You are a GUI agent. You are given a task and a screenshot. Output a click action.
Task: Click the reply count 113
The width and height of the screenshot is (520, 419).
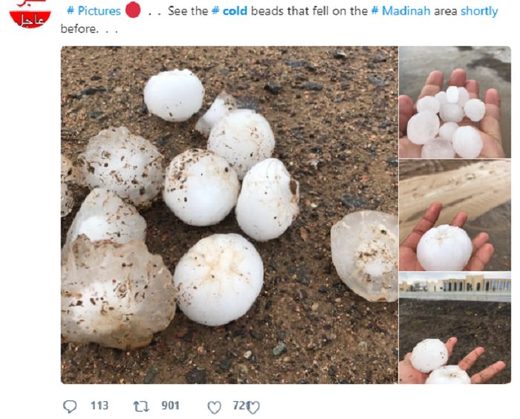(99, 406)
